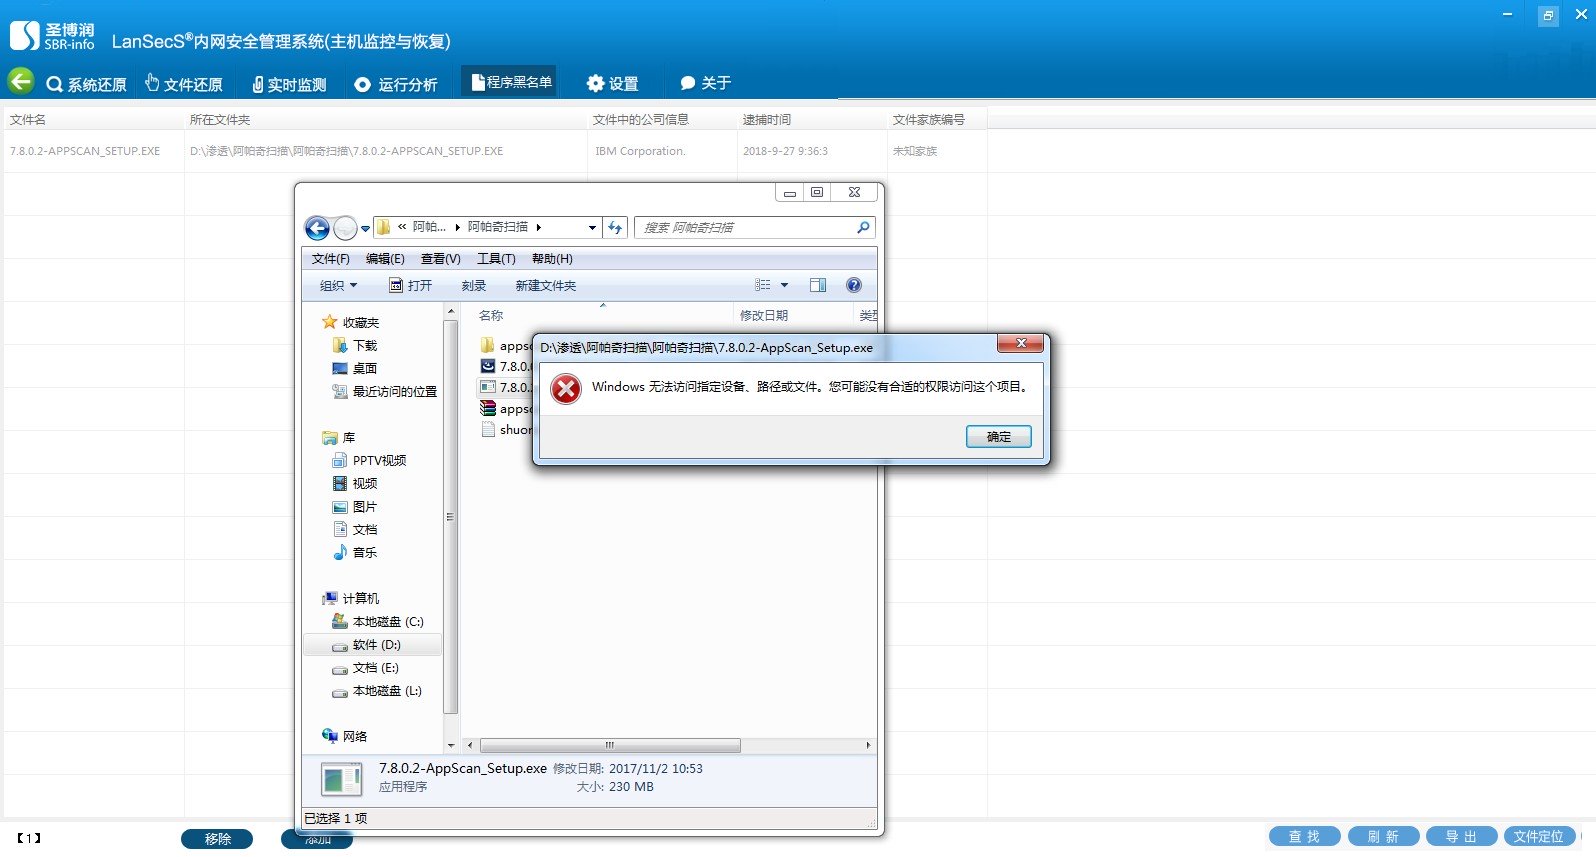Open the 关于 about tab
Image resolution: width=1596 pixels, height=857 pixels.
coord(705,83)
